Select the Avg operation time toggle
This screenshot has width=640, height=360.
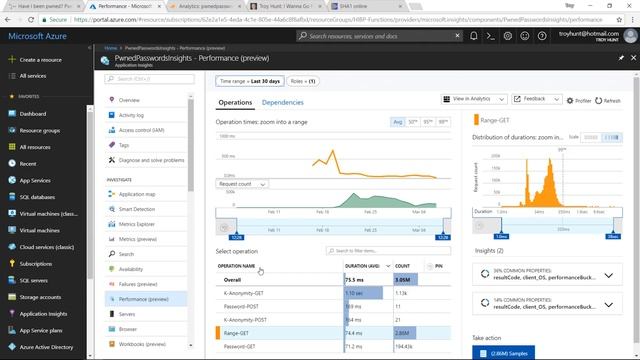tap(398, 122)
